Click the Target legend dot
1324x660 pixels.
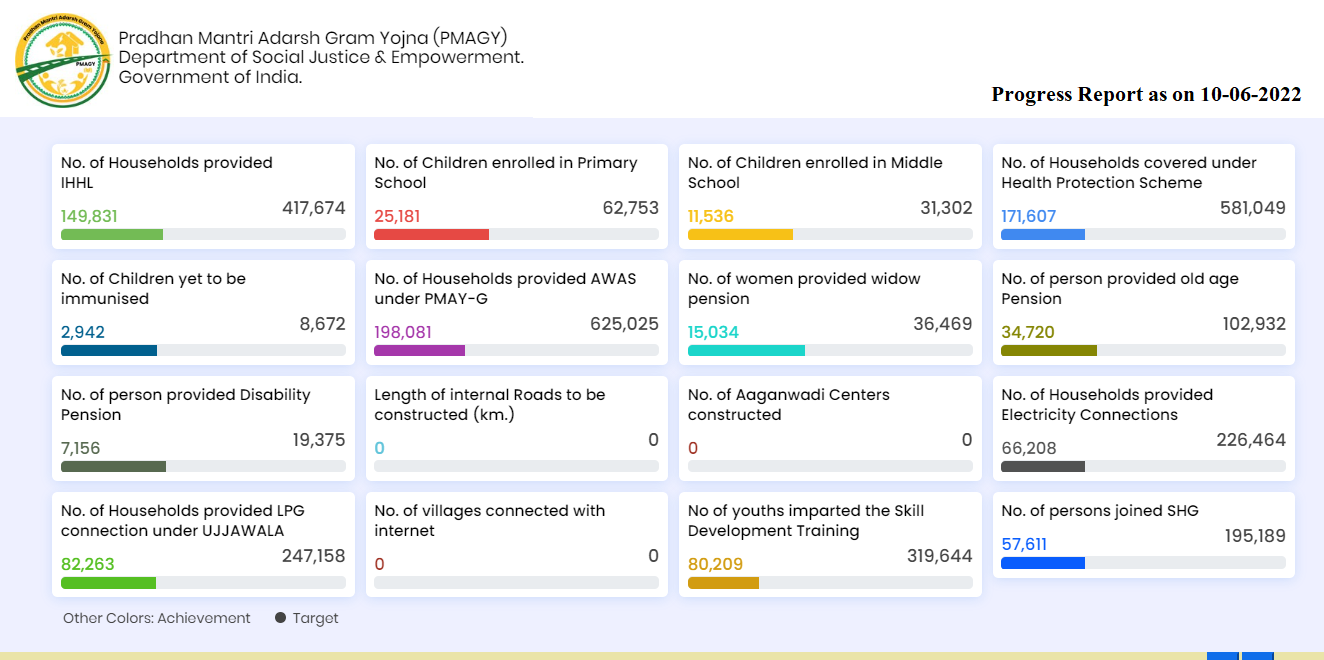[x=281, y=618]
